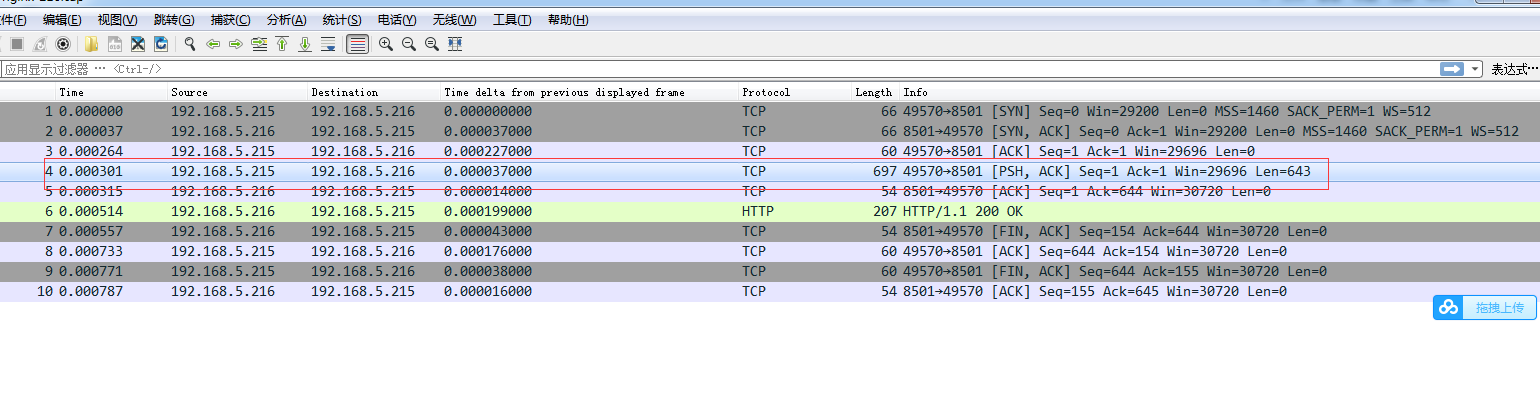This screenshot has width=1540, height=395.
Task: Go to a specific packet
Action: pyautogui.click(x=259, y=44)
